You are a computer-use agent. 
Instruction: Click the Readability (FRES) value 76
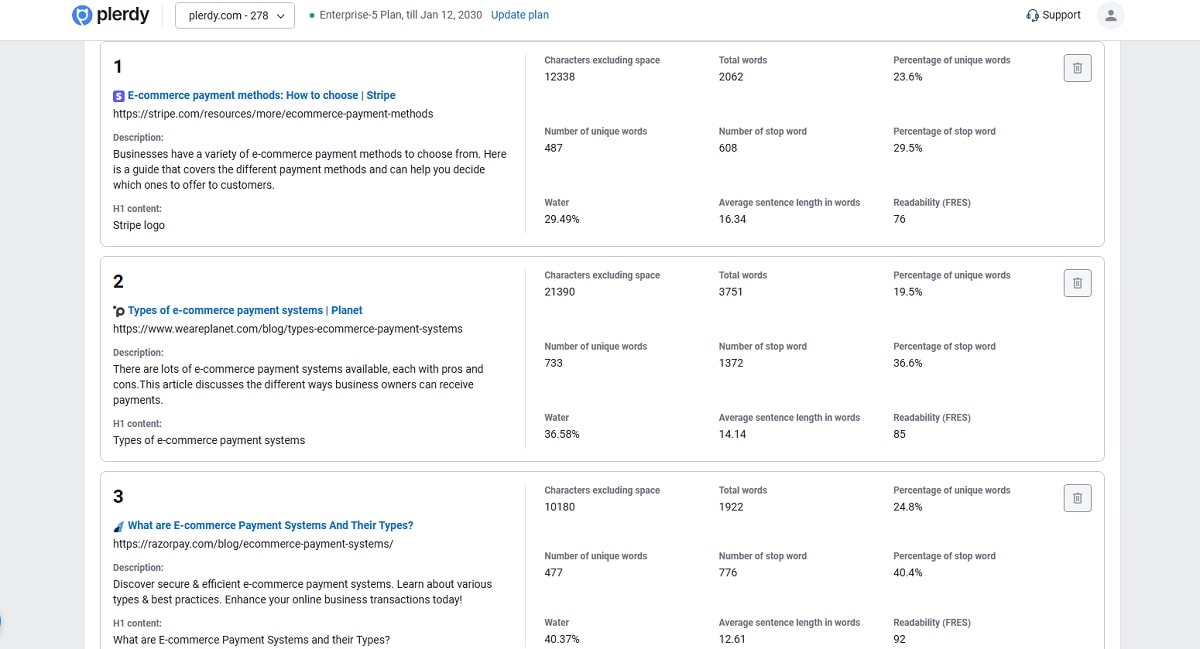(899, 219)
